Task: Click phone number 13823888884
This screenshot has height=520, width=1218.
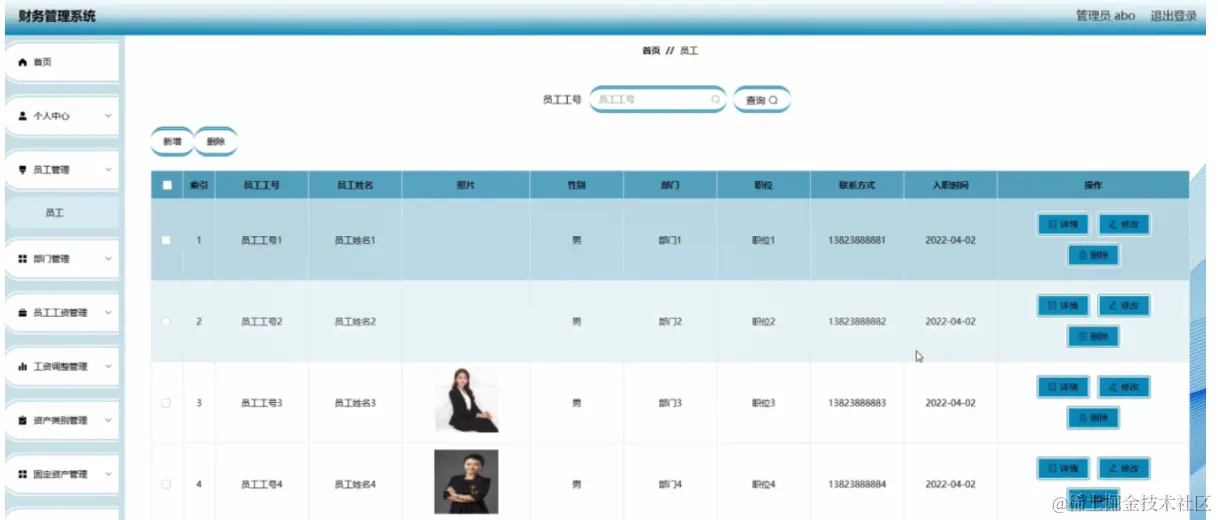Action: 857,485
